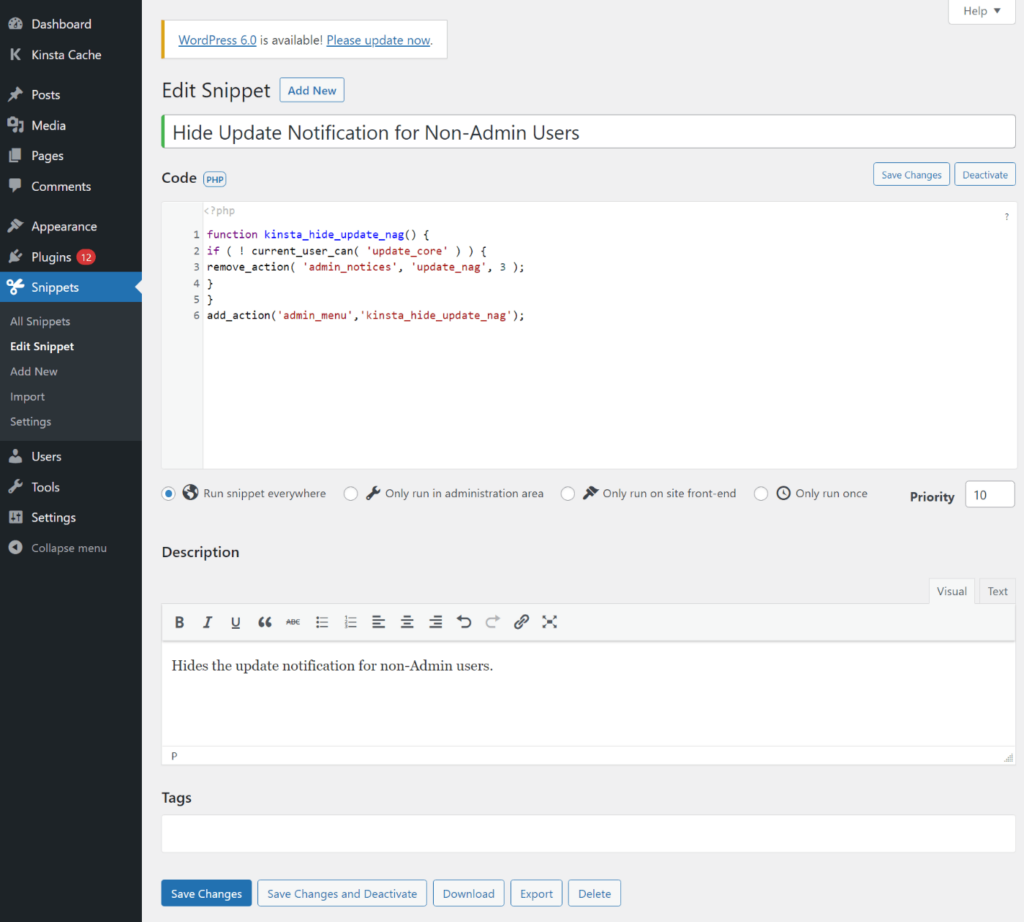The height and width of the screenshot is (922, 1024).
Task: Insert a bulleted list in description
Action: [x=322, y=622]
